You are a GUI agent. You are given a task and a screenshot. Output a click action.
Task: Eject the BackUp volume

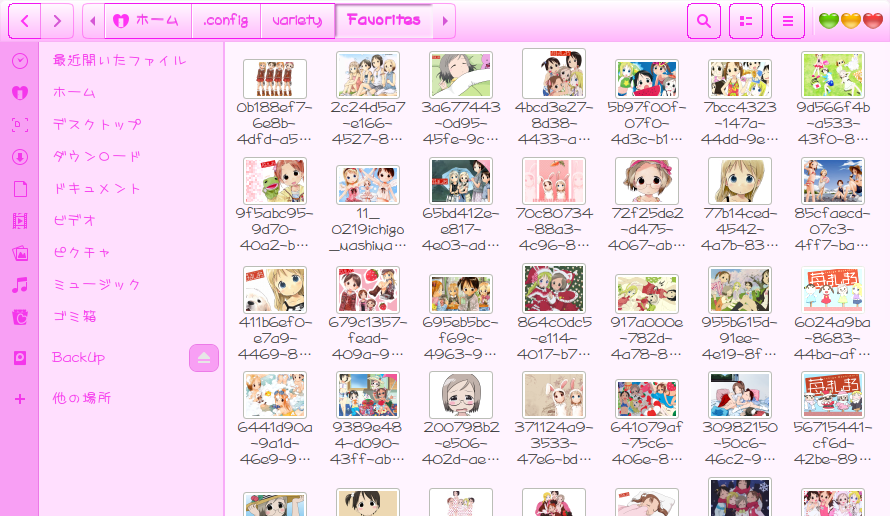pos(204,358)
